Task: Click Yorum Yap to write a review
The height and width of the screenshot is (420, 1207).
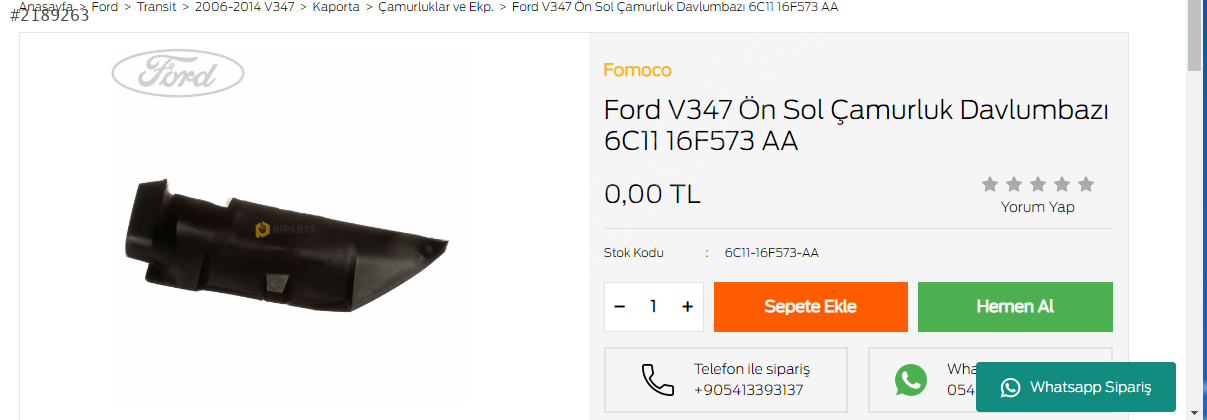Action: 1038,207
